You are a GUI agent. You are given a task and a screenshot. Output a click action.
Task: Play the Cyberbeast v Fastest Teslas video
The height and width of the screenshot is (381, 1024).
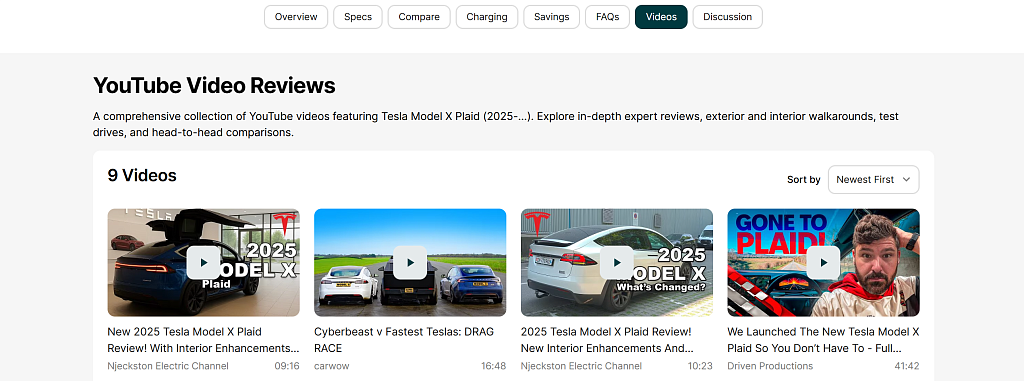point(410,262)
